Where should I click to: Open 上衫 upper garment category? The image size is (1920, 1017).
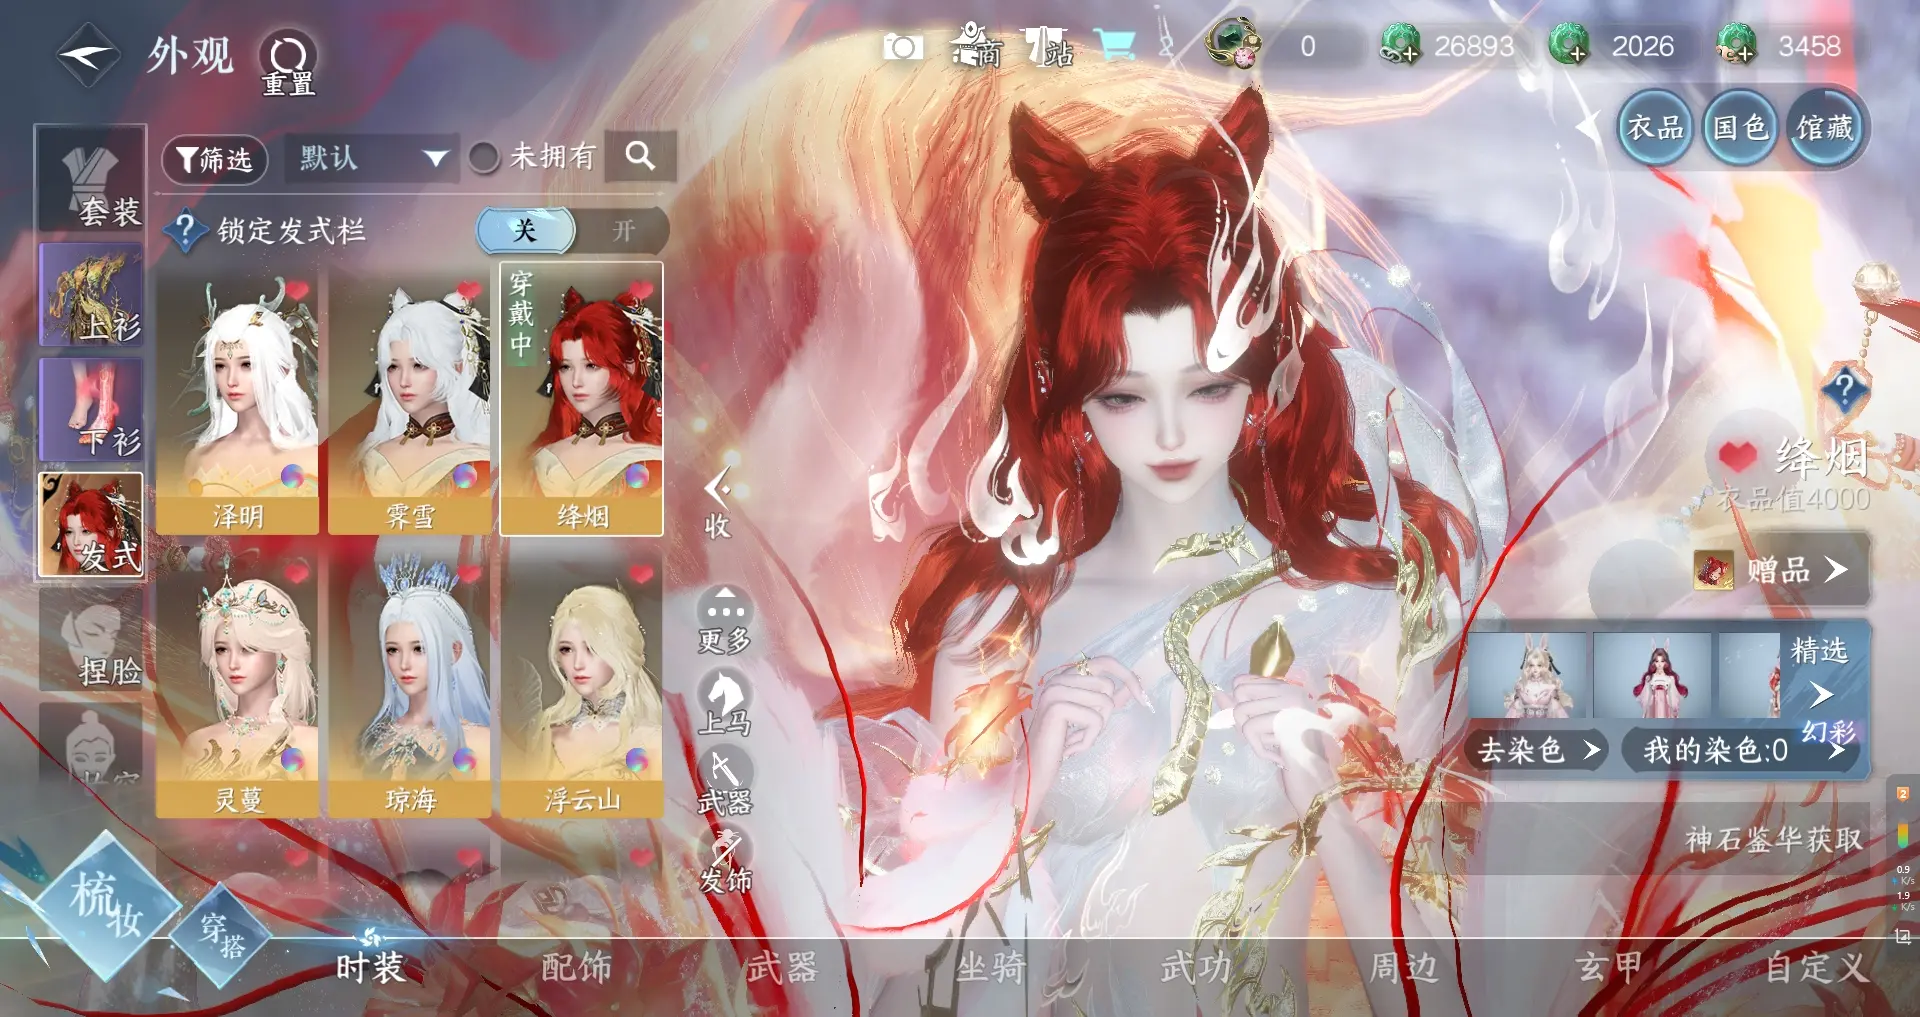pos(91,294)
